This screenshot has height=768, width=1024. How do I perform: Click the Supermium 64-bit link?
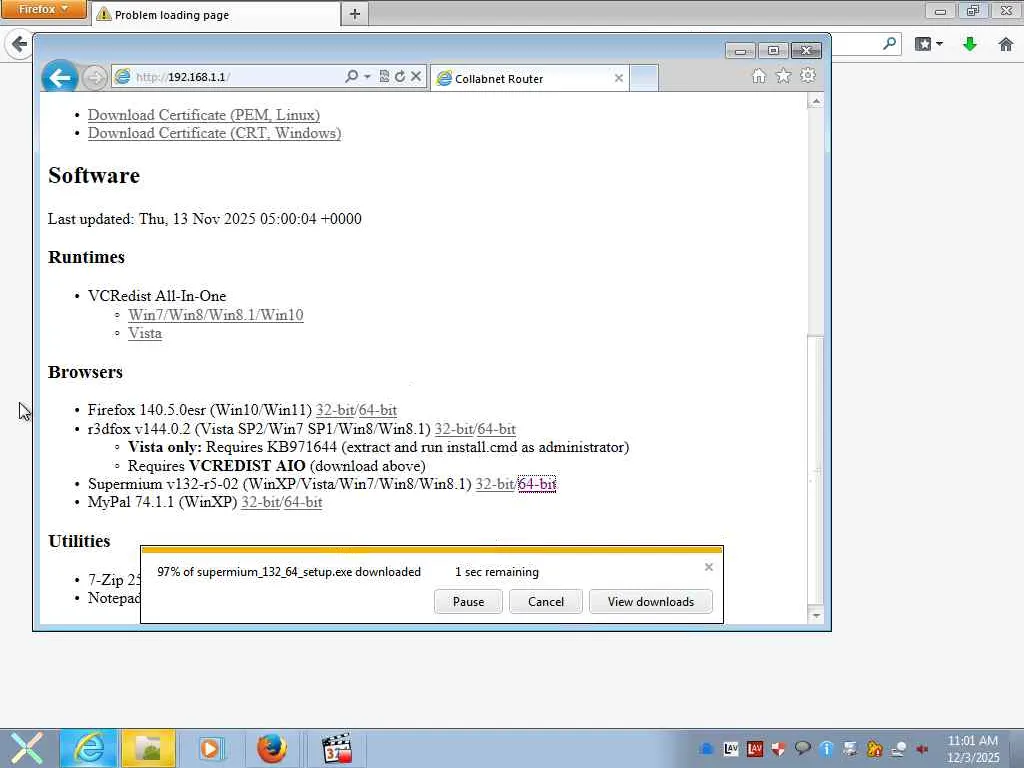coord(537,484)
